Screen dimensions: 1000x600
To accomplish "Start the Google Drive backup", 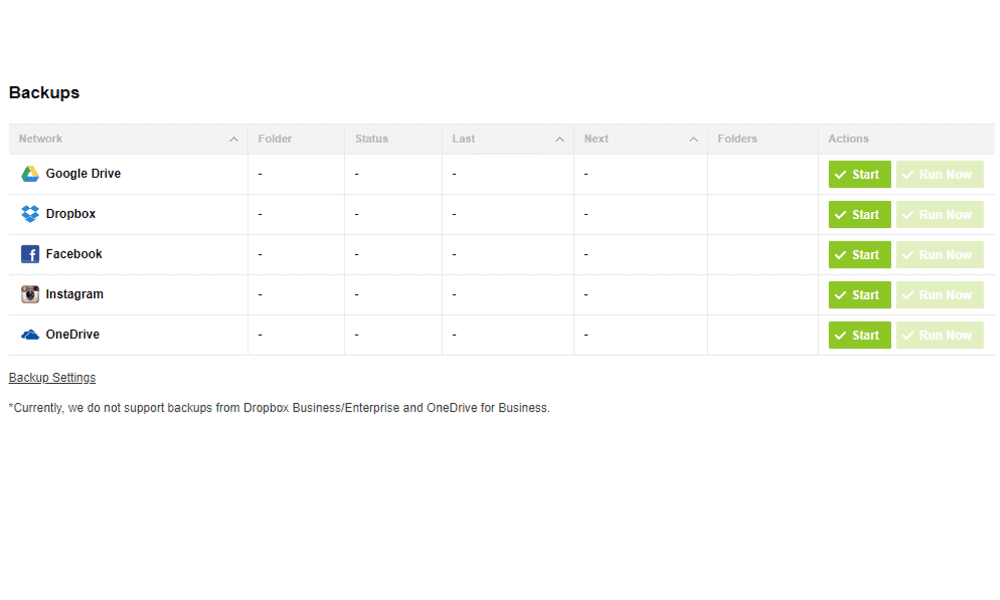I will 859,174.
